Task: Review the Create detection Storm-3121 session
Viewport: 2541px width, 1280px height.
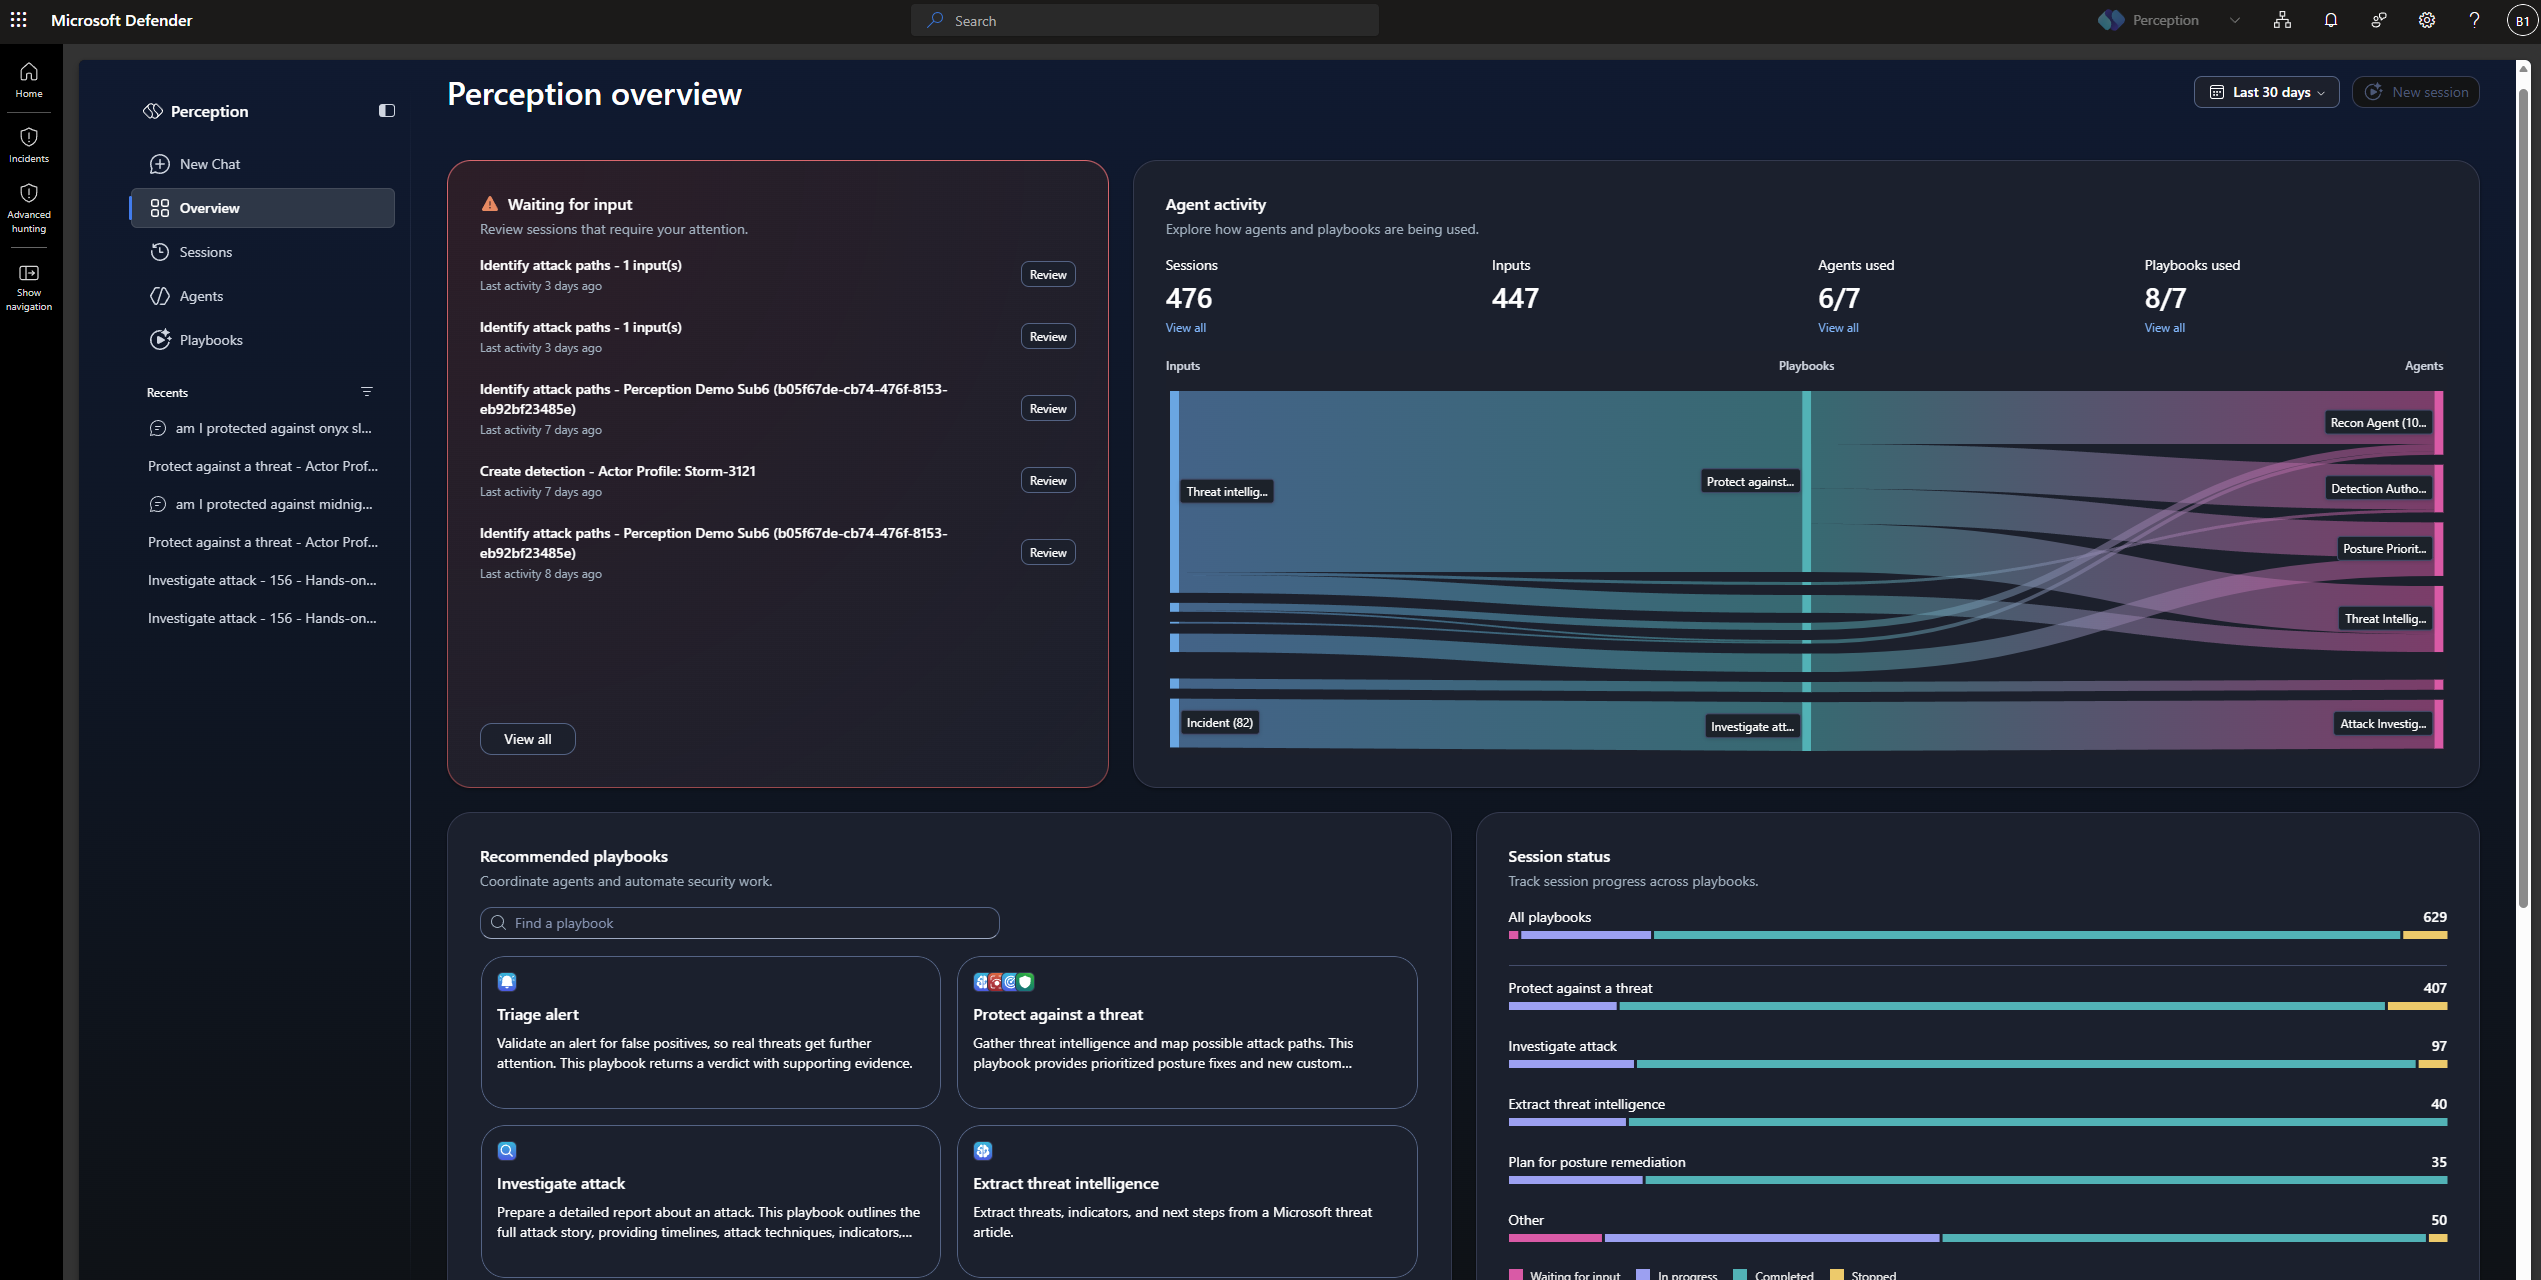Action: 1047,481
